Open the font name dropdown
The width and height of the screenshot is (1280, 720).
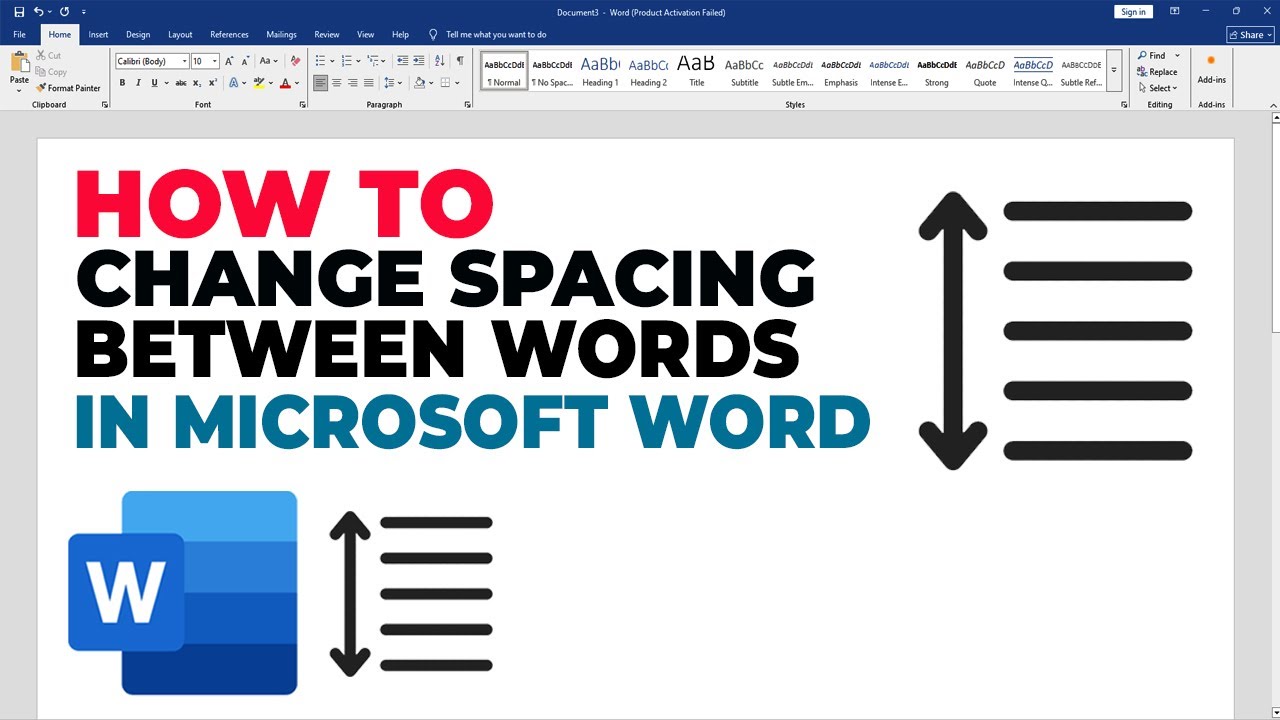(x=184, y=61)
